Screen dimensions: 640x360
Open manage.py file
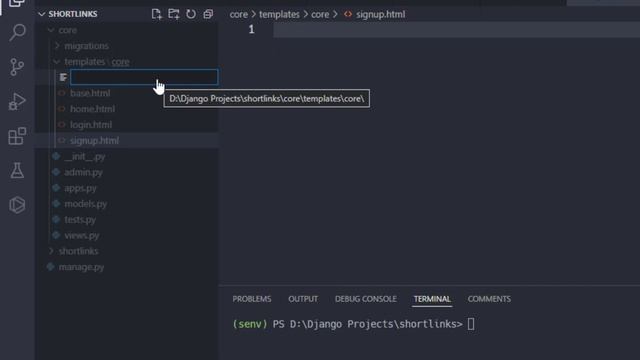coord(81,267)
